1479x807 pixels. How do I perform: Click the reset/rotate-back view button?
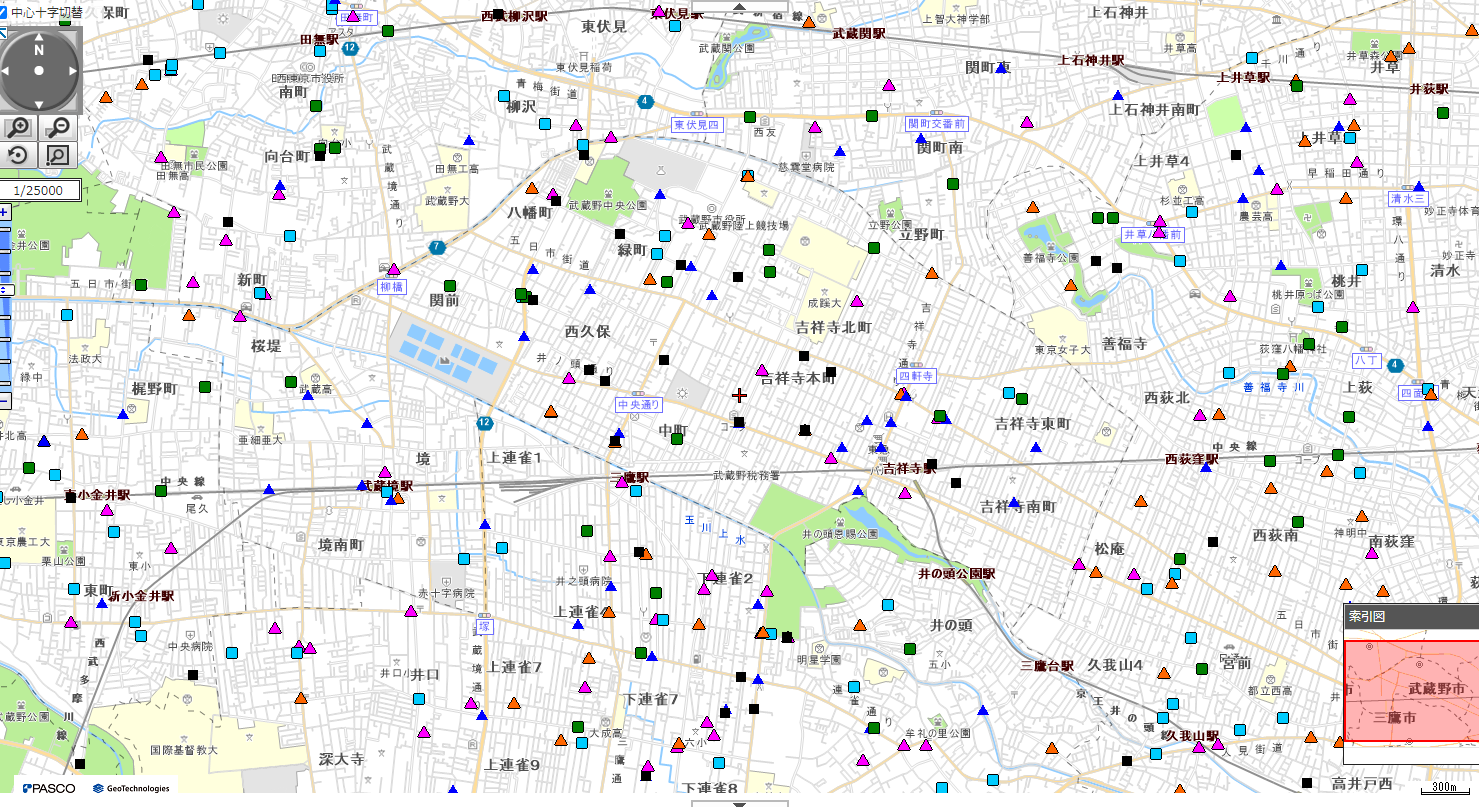tap(19, 155)
